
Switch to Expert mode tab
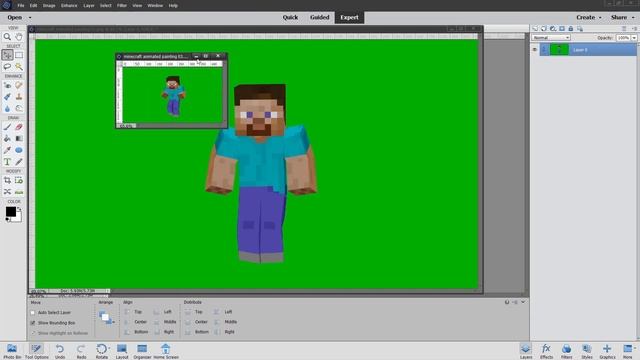tap(349, 18)
